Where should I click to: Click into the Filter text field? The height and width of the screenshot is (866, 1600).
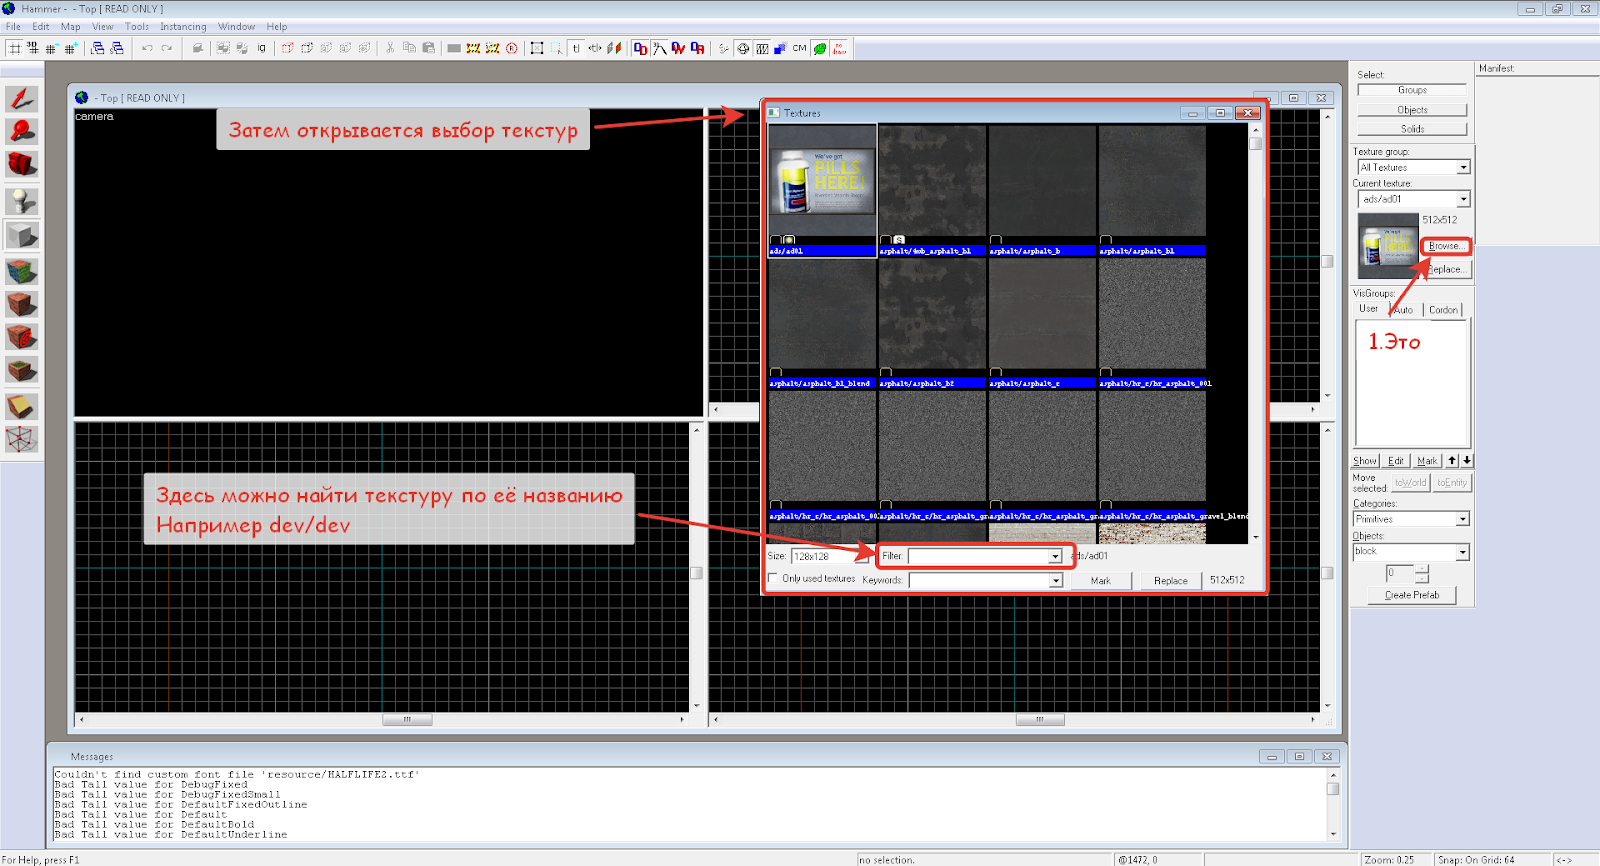(x=978, y=556)
